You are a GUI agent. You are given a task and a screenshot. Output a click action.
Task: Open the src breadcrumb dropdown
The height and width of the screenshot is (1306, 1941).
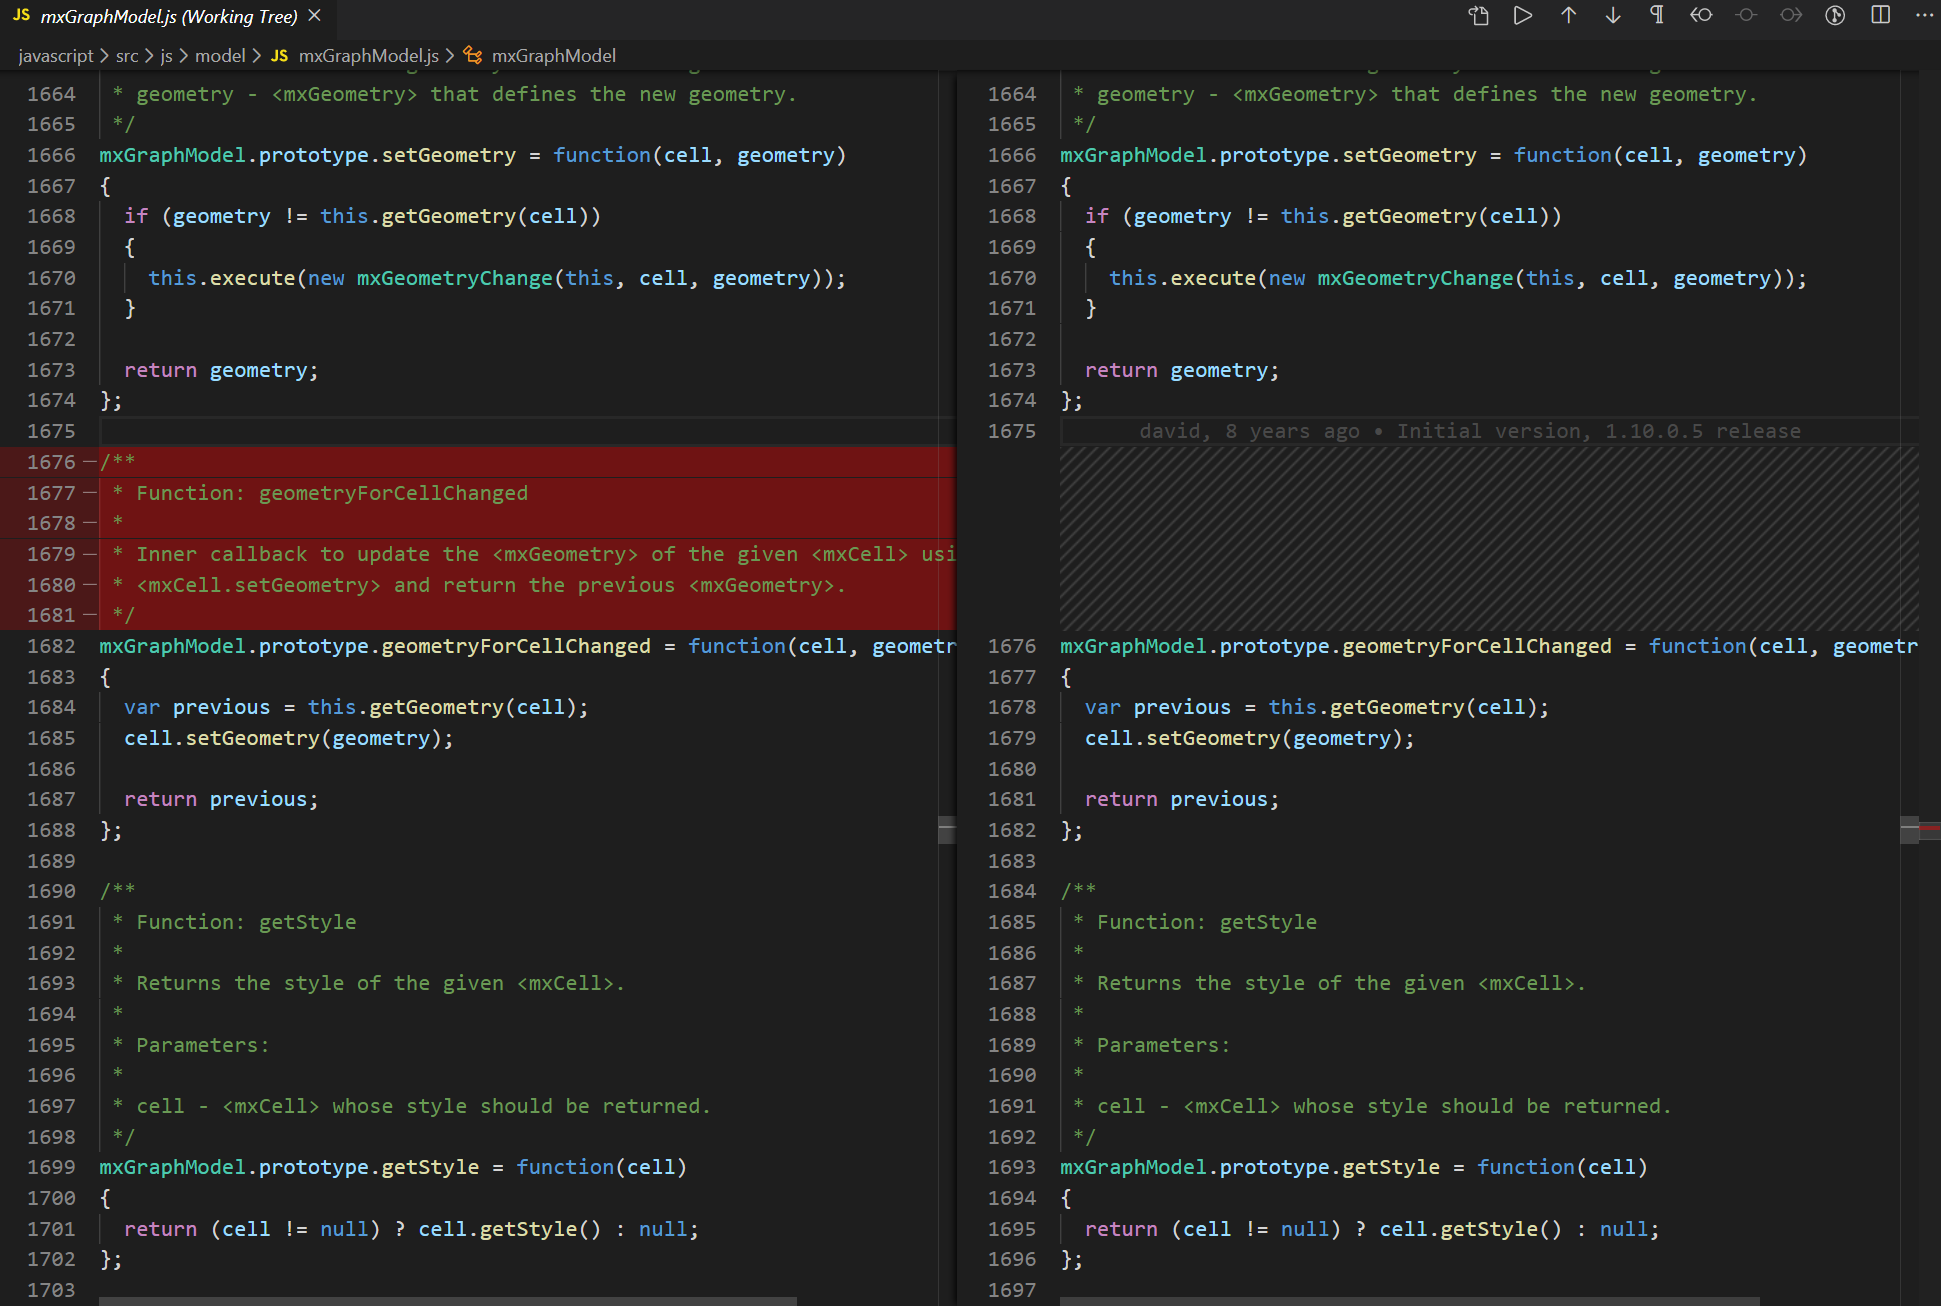[x=127, y=55]
